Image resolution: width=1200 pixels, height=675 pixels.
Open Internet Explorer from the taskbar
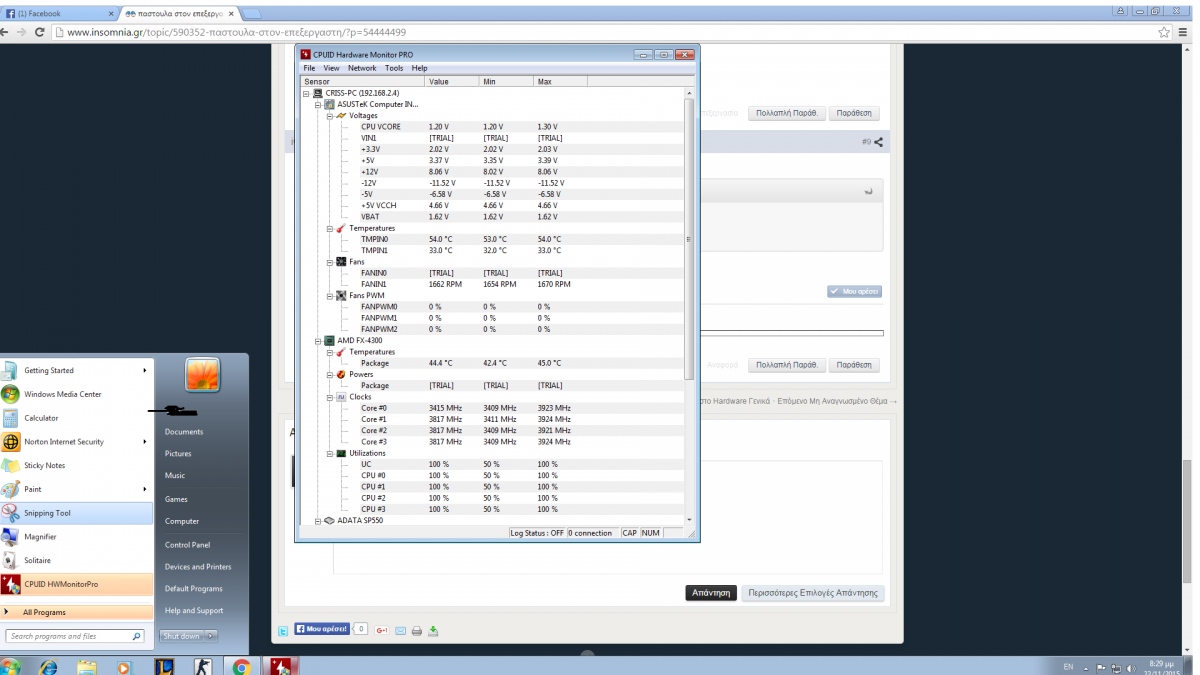pos(48,666)
